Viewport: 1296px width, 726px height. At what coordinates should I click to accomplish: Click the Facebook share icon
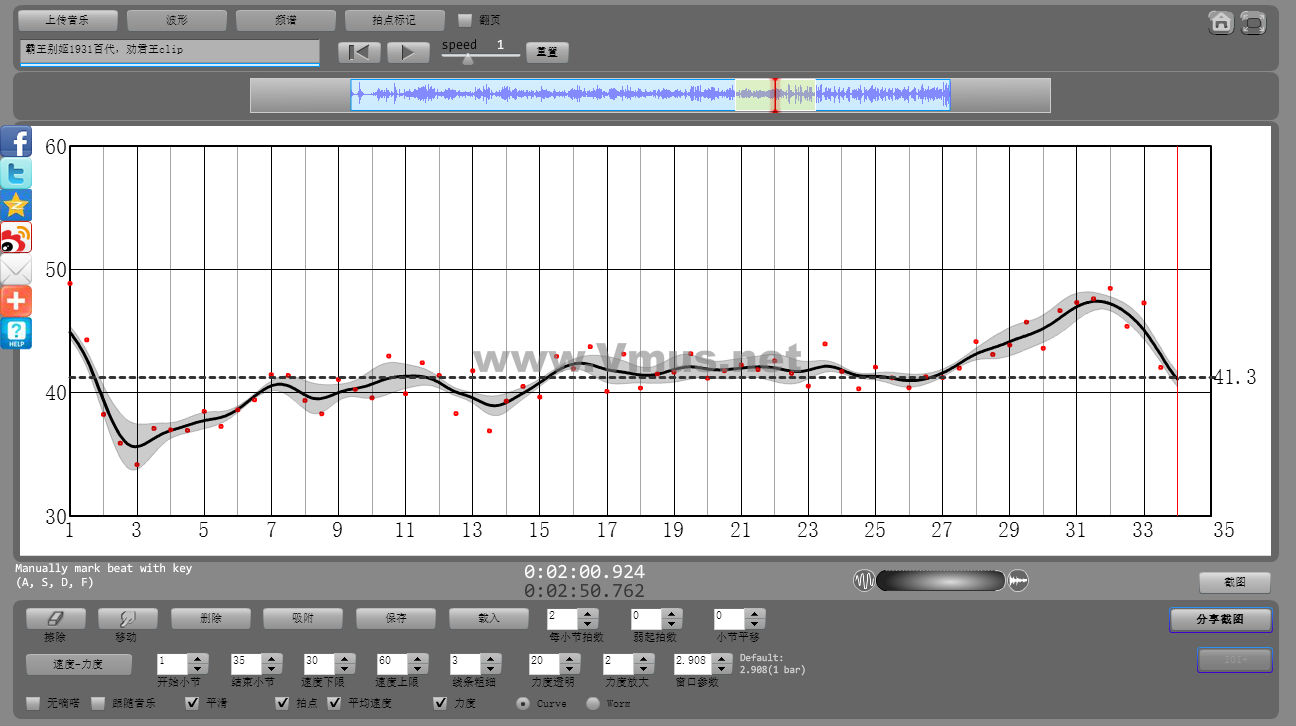(x=16, y=141)
